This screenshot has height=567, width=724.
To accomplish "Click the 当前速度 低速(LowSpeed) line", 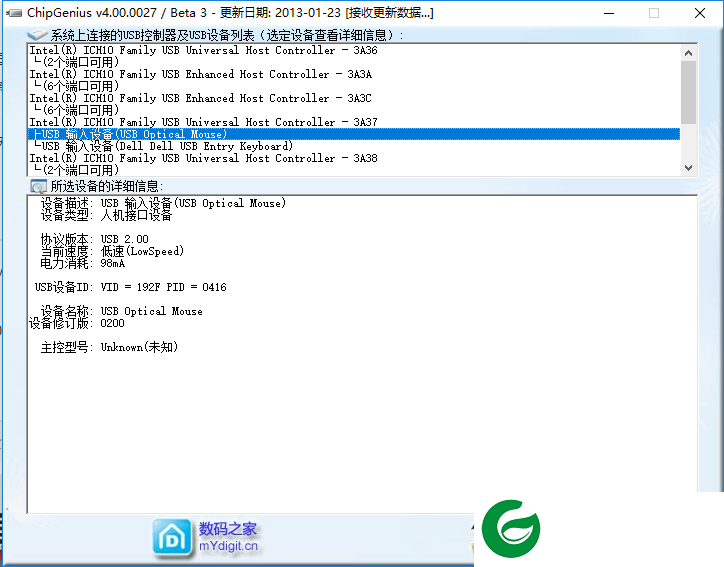I will tap(112, 251).
